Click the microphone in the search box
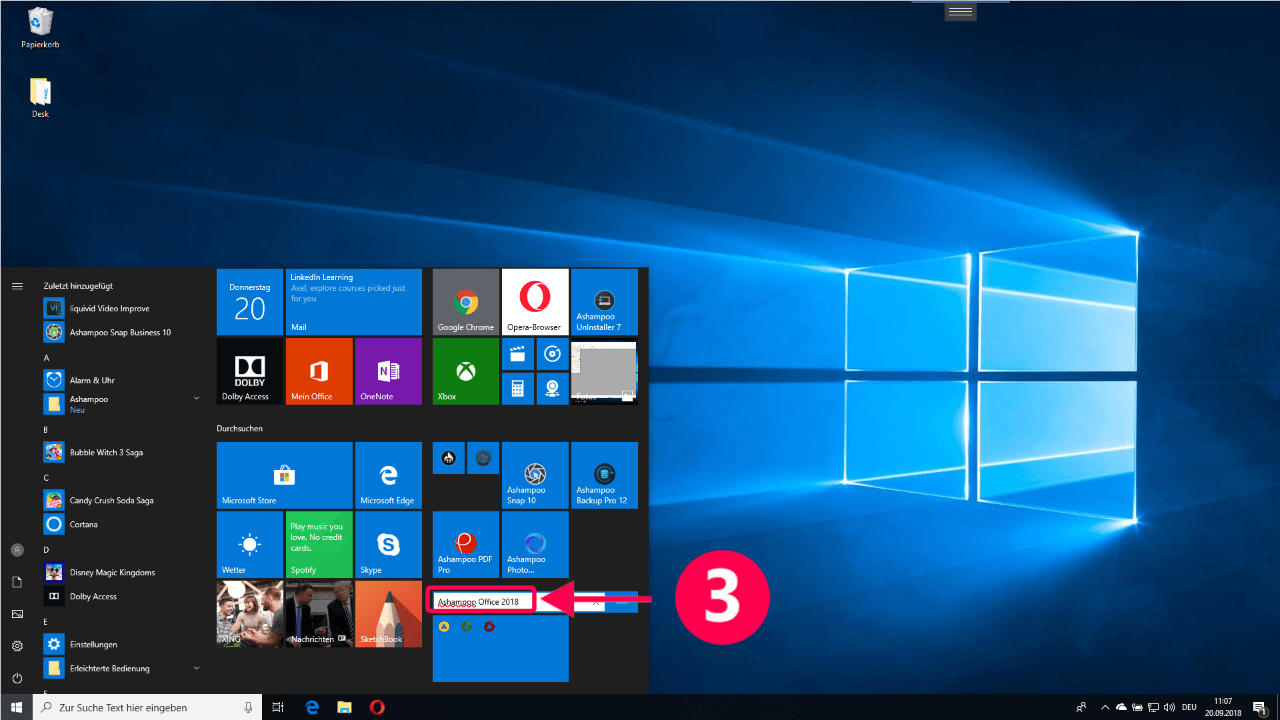This screenshot has width=1280, height=720. coord(249,707)
